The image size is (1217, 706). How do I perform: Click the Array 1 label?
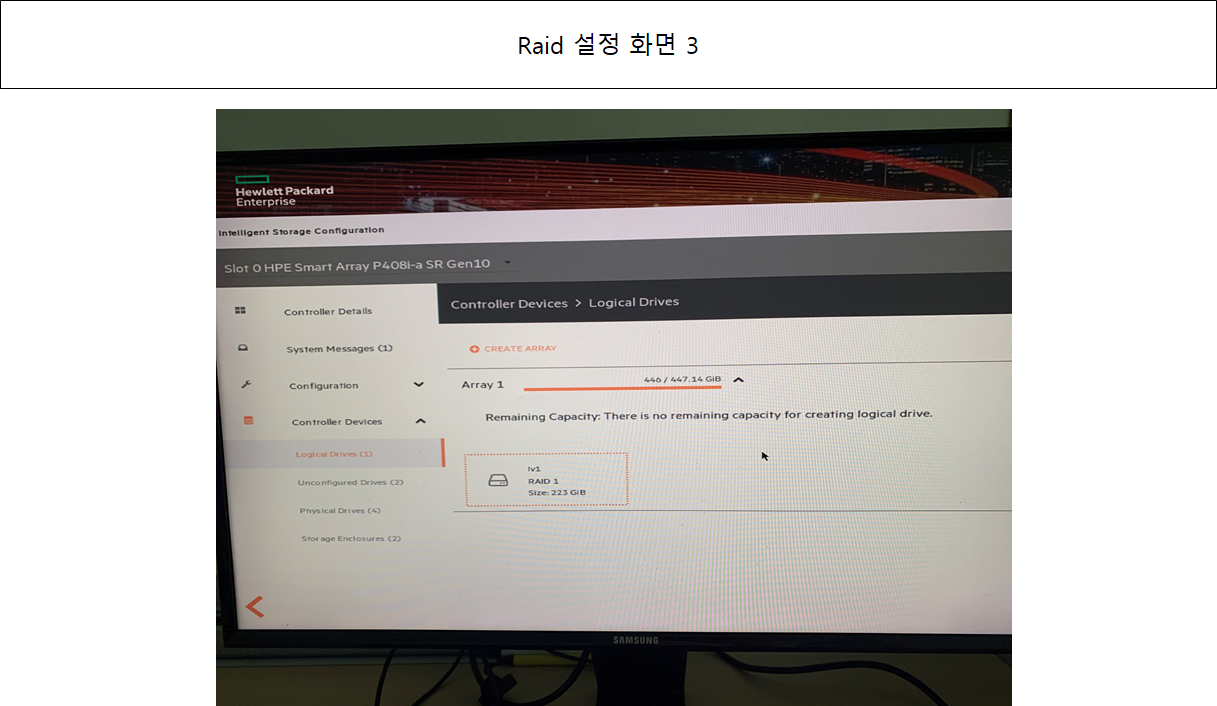coord(483,384)
